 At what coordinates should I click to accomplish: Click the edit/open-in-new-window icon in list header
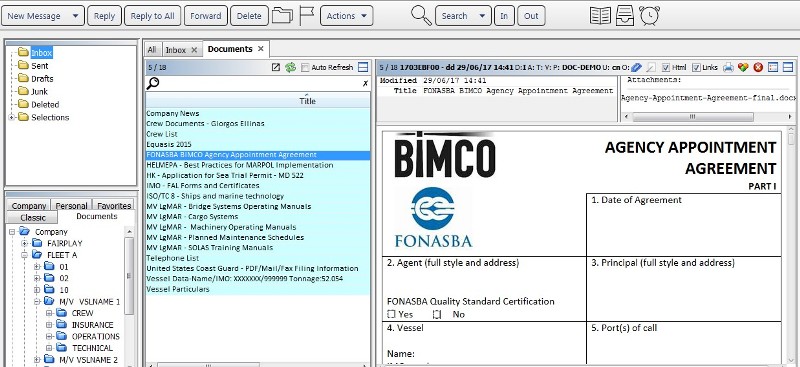click(276, 67)
